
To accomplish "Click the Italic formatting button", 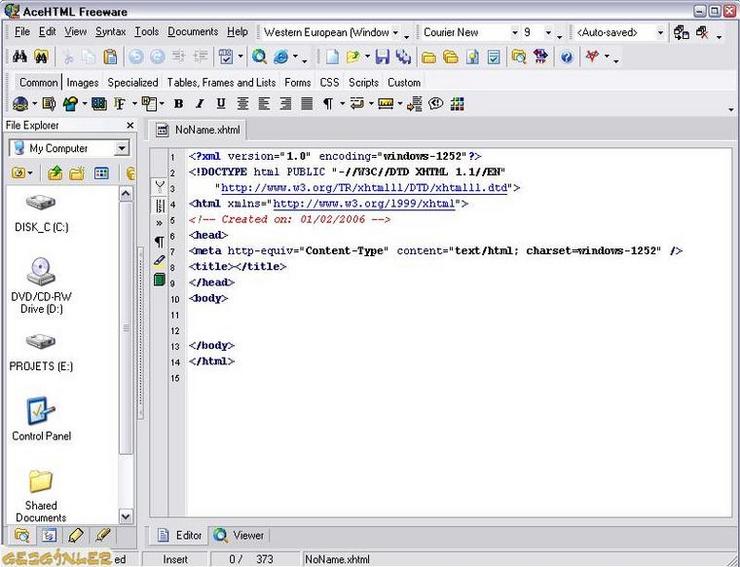I will [x=200, y=103].
